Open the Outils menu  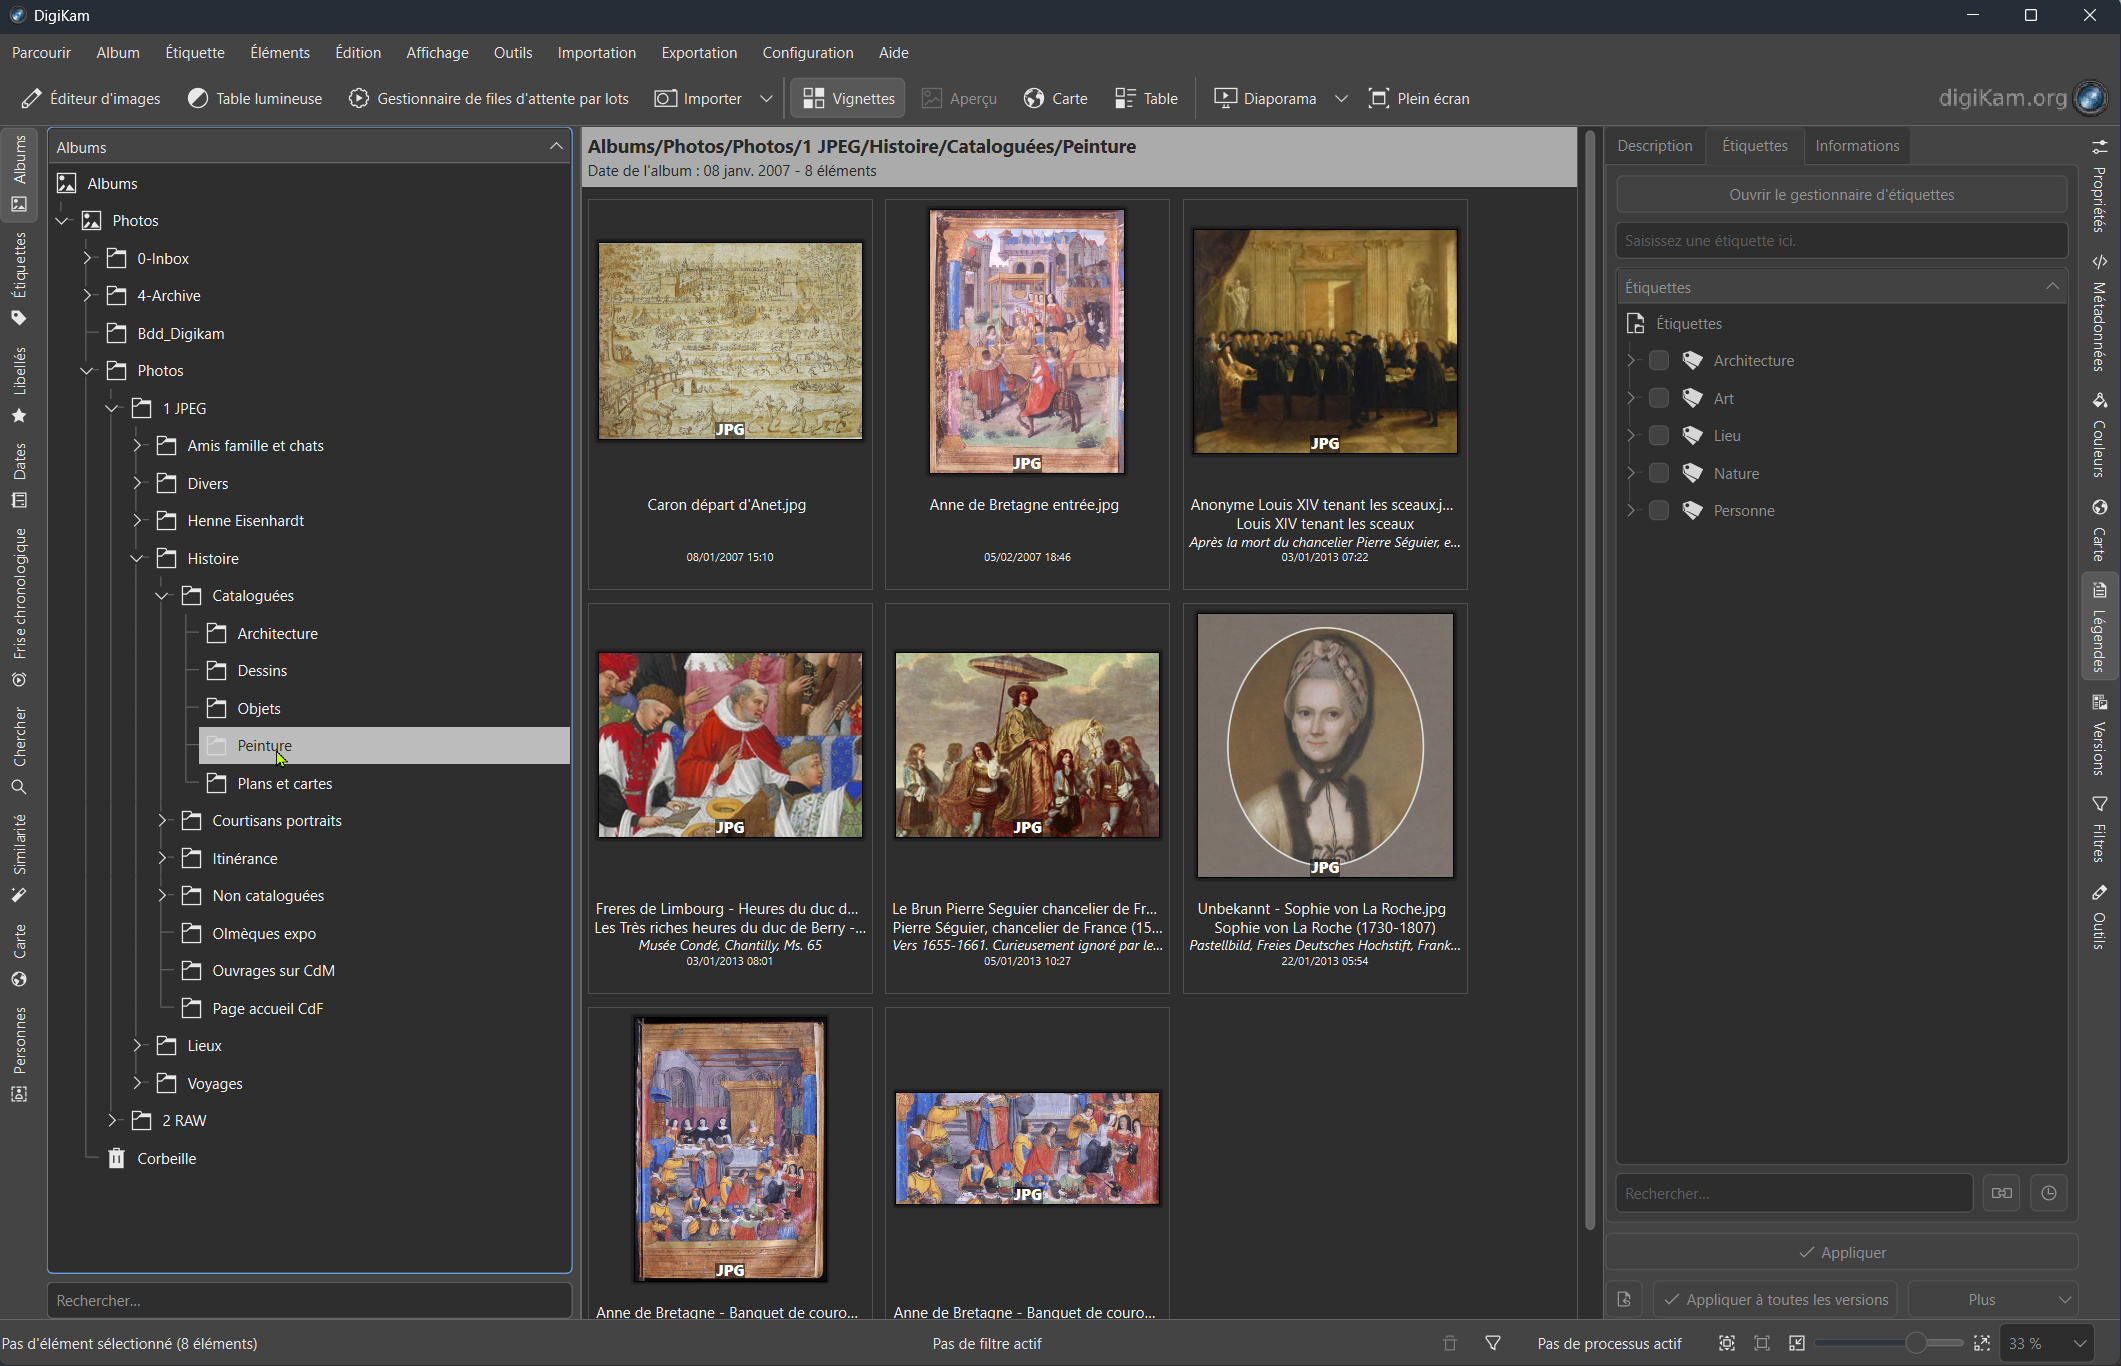point(512,52)
